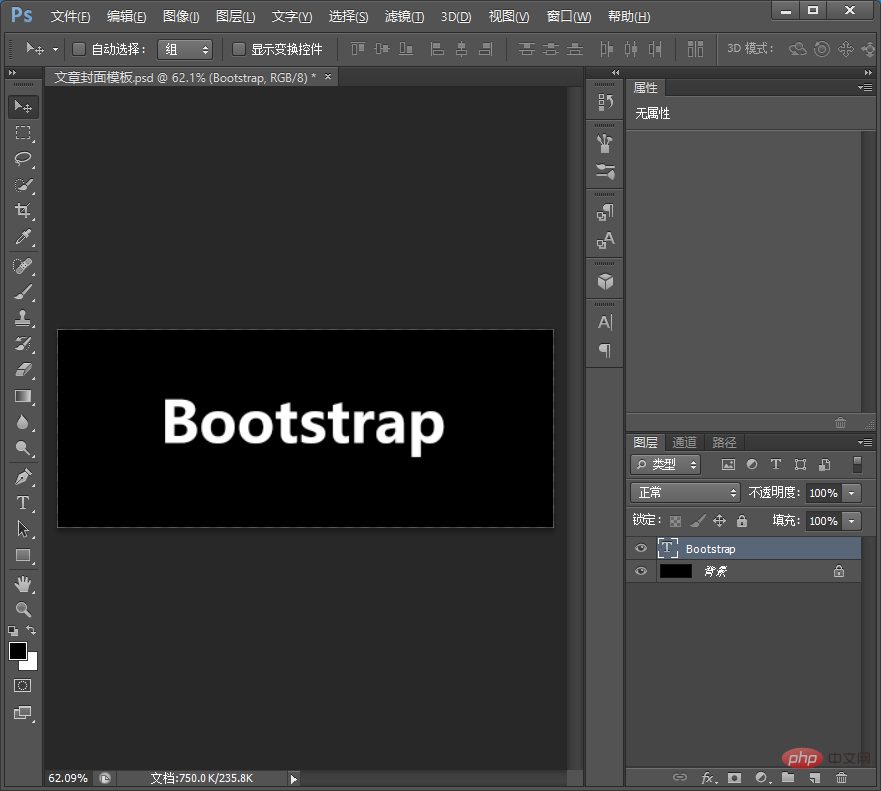Select the Eyedropper tool

click(x=23, y=237)
